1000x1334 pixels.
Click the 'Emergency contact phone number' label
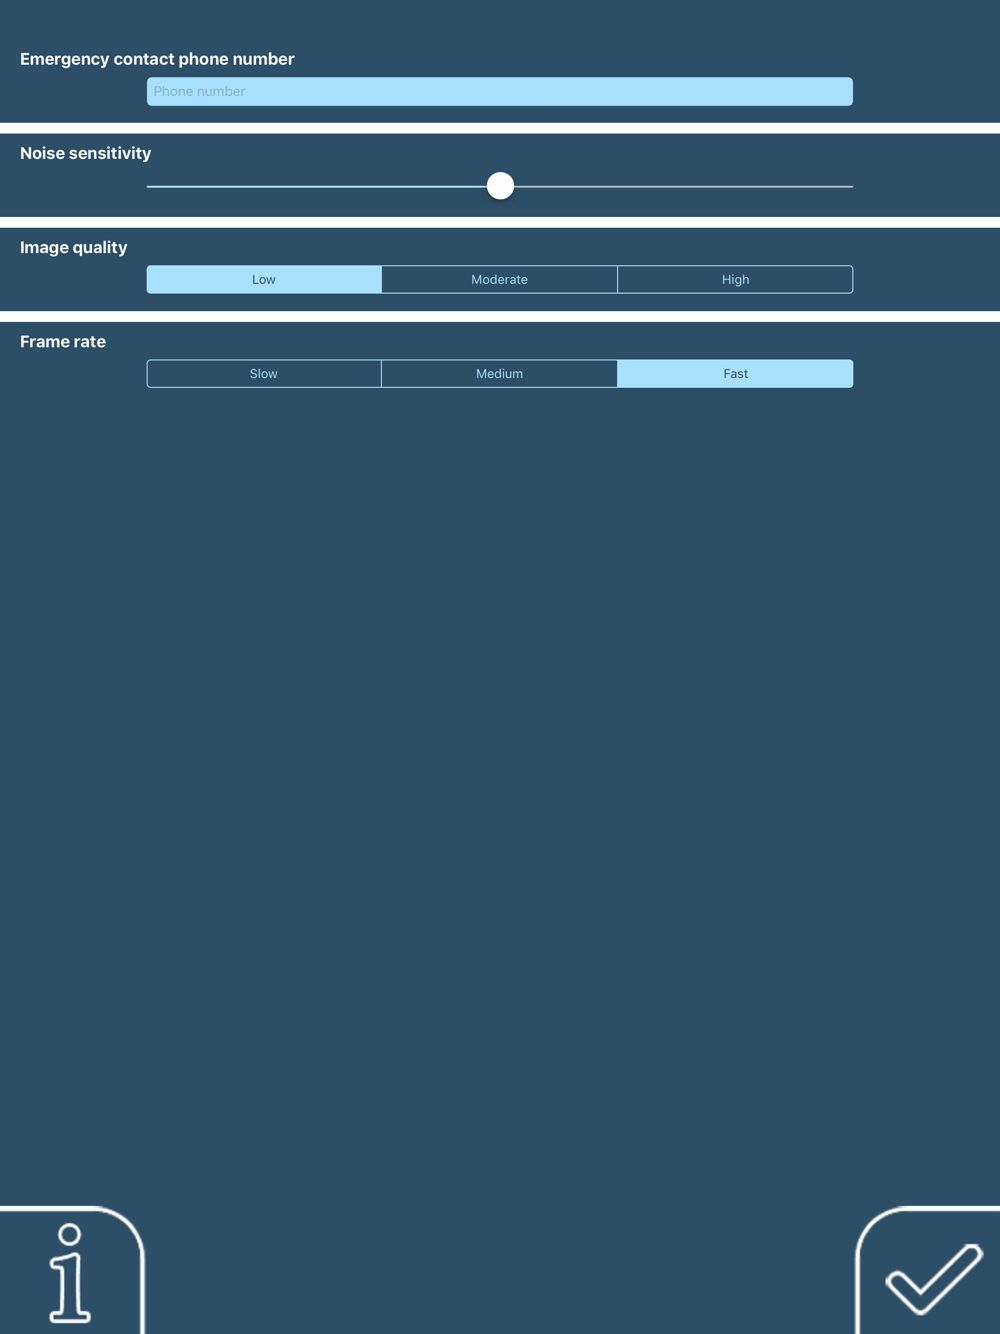tap(157, 59)
